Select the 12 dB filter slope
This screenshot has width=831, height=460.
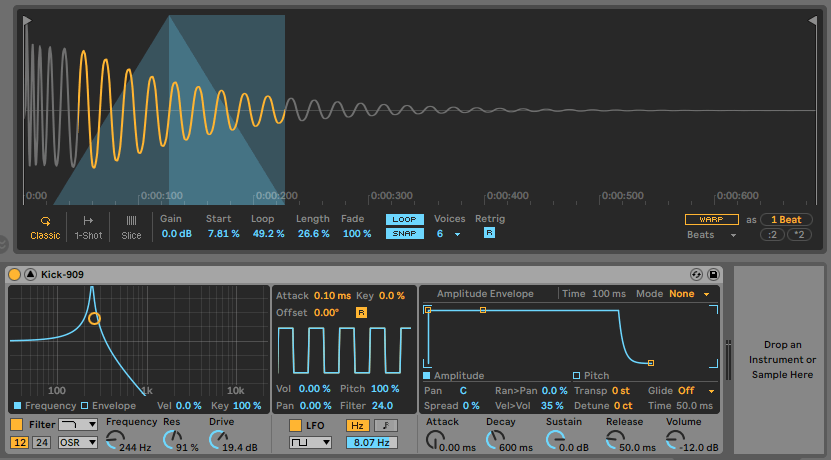[x=20, y=443]
